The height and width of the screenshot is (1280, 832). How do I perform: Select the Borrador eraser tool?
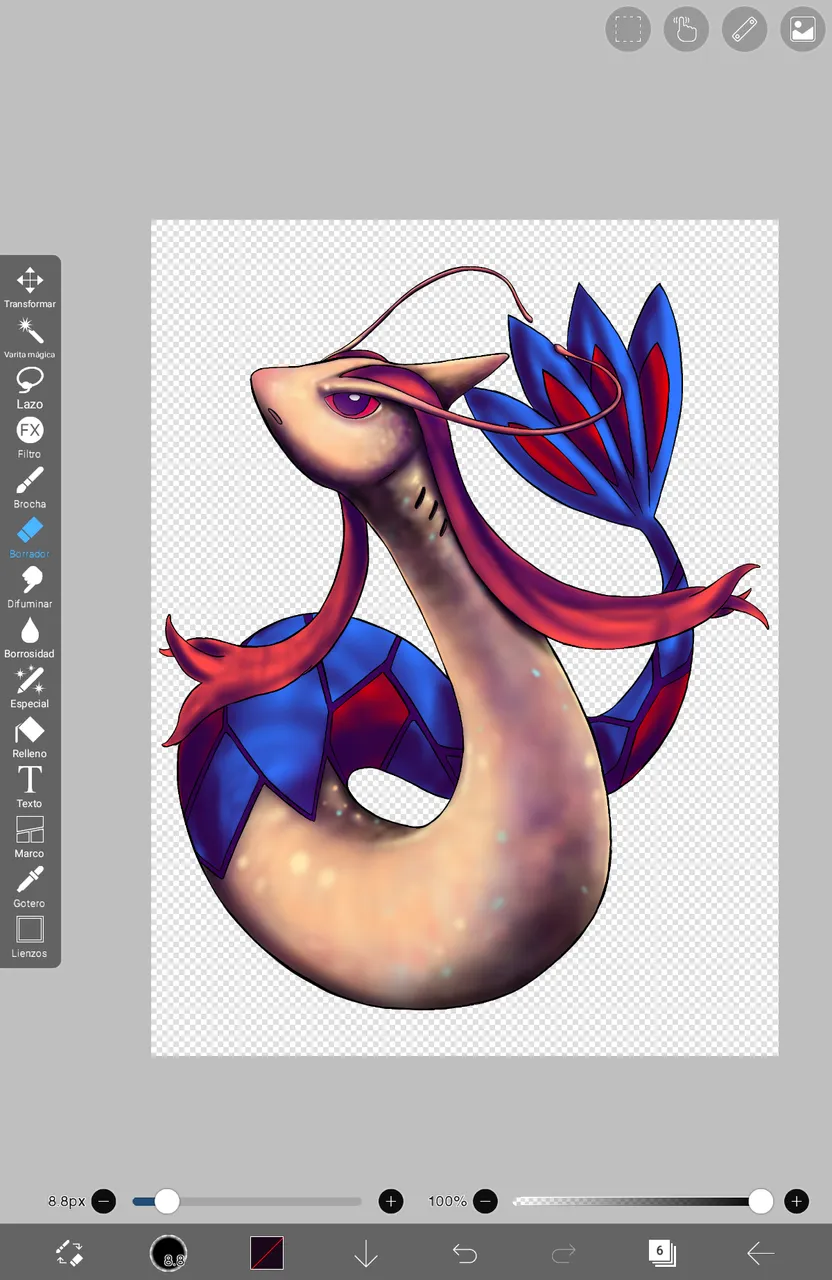[29, 537]
